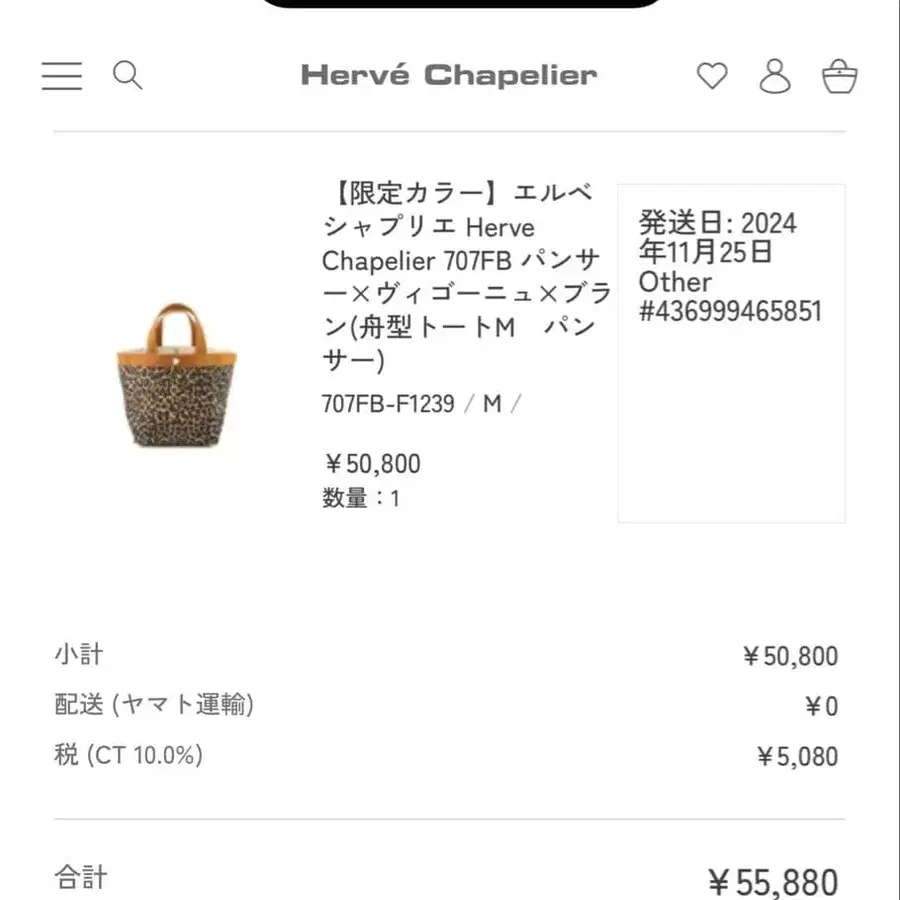Screen dimensions: 900x900
Task: Click the order number #436999465851
Action: pos(729,312)
